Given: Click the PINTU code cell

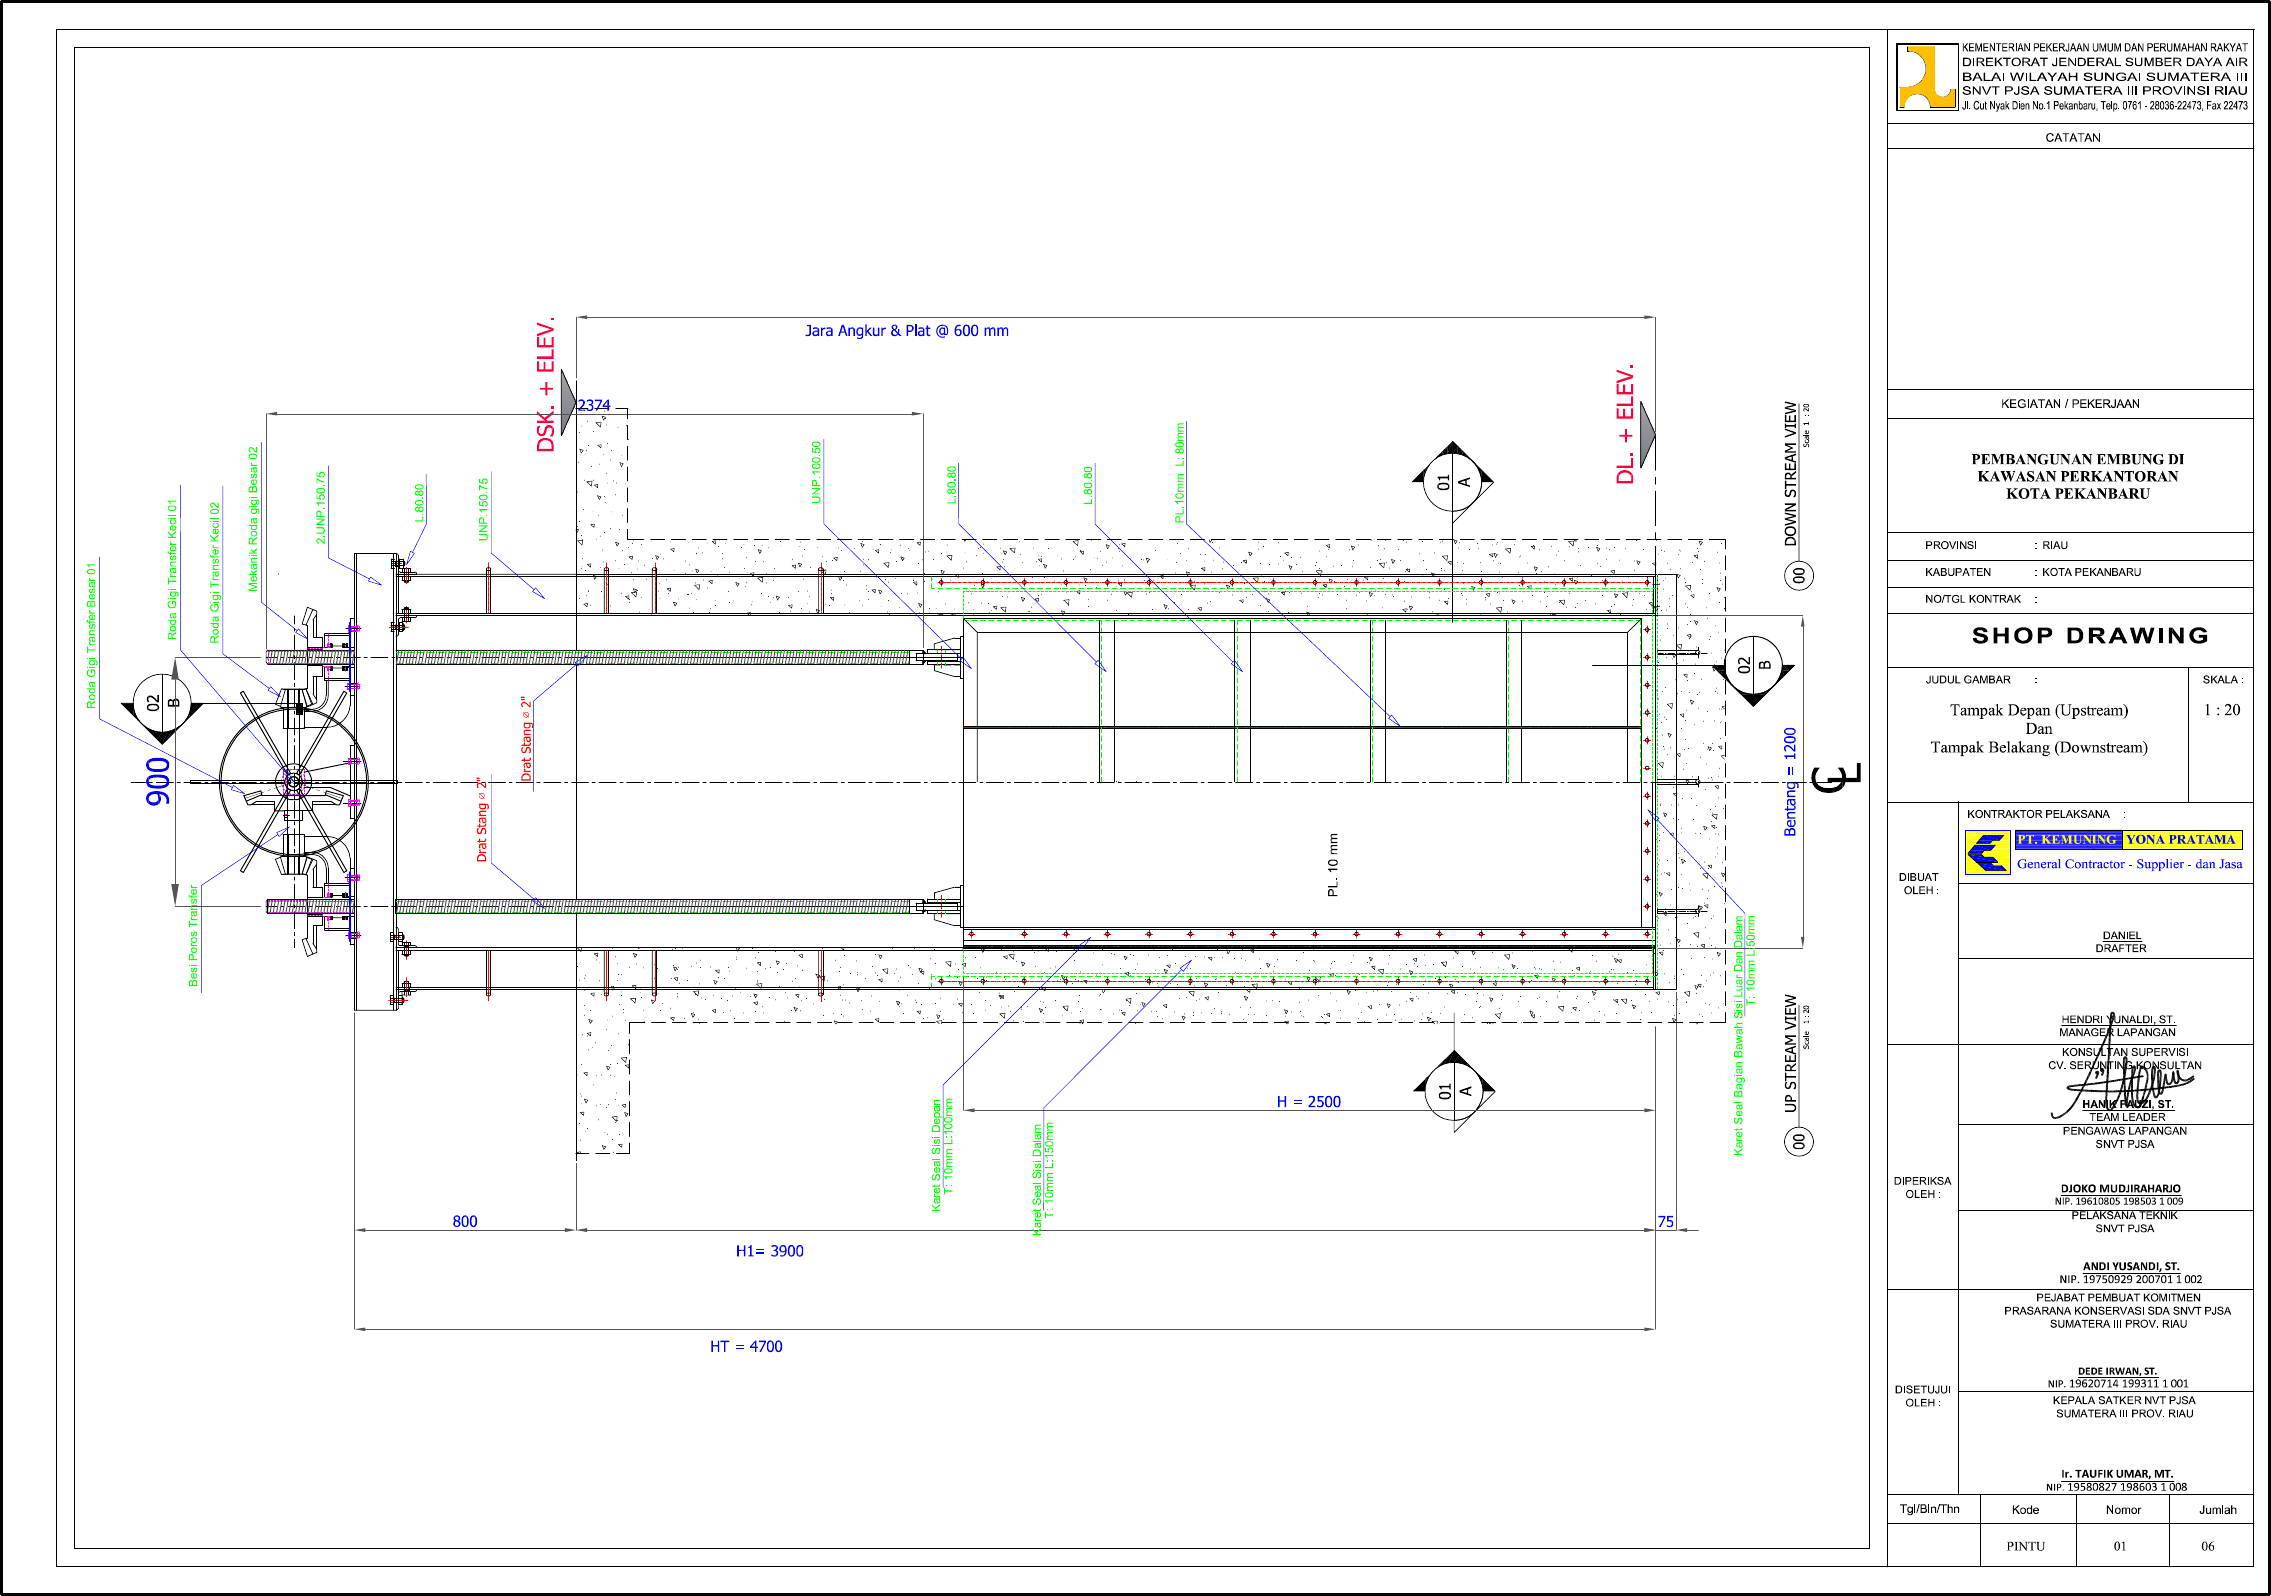Looking at the screenshot, I should pyautogui.click(x=2026, y=1546).
